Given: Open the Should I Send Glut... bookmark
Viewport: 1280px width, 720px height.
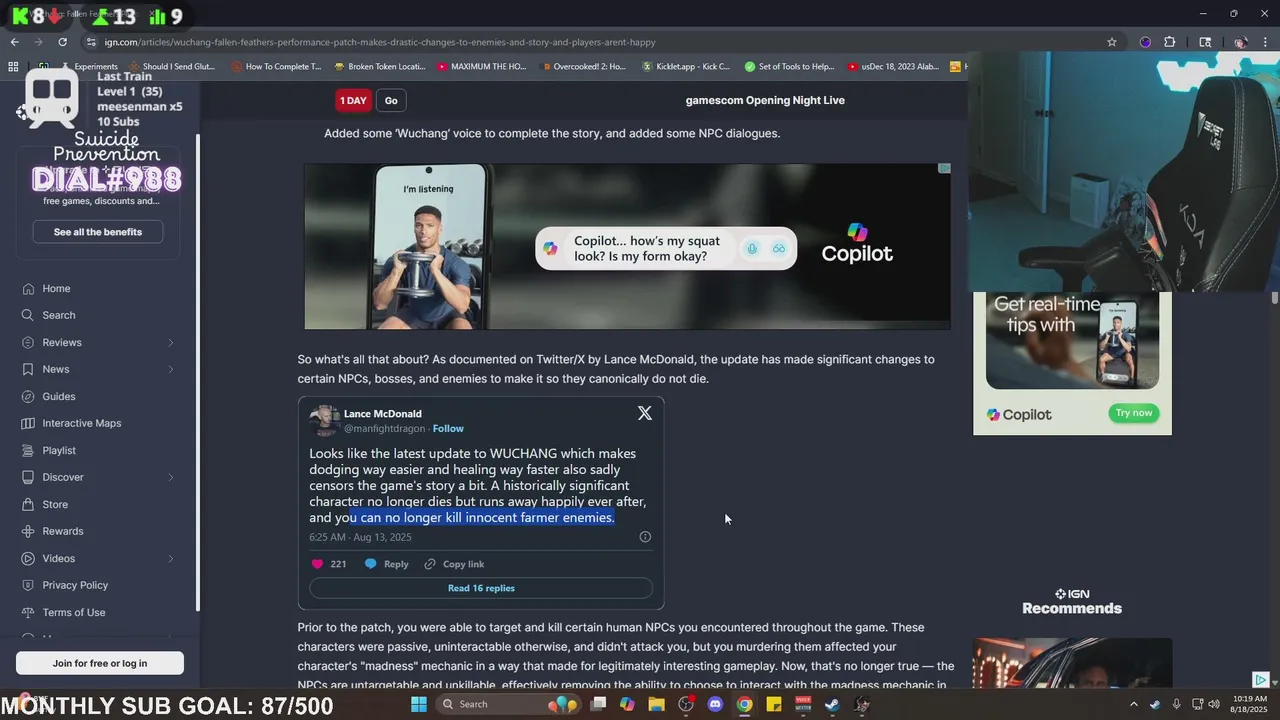Looking at the screenshot, I should (171, 67).
